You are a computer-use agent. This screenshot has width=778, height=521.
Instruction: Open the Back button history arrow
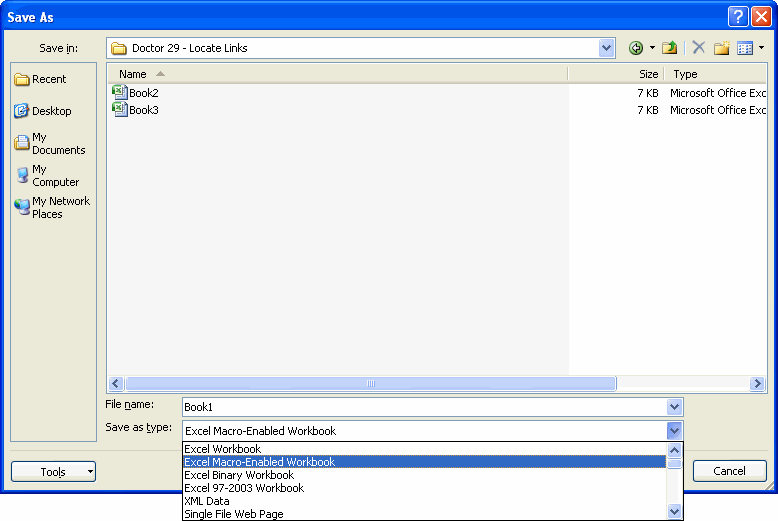[652, 48]
